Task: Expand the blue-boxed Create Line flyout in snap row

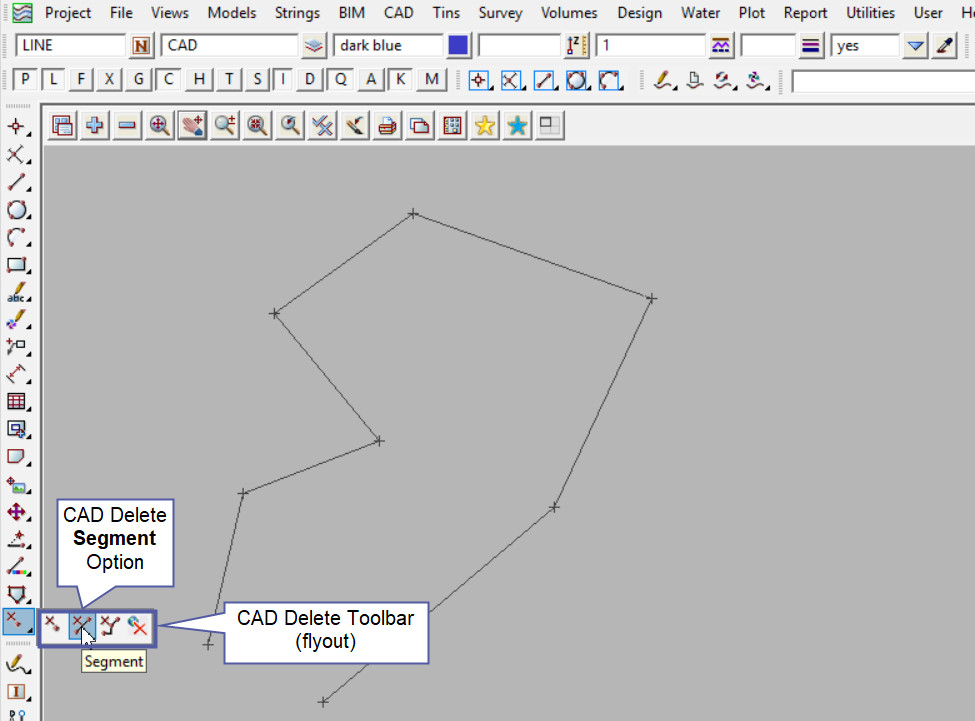Action: [545, 80]
